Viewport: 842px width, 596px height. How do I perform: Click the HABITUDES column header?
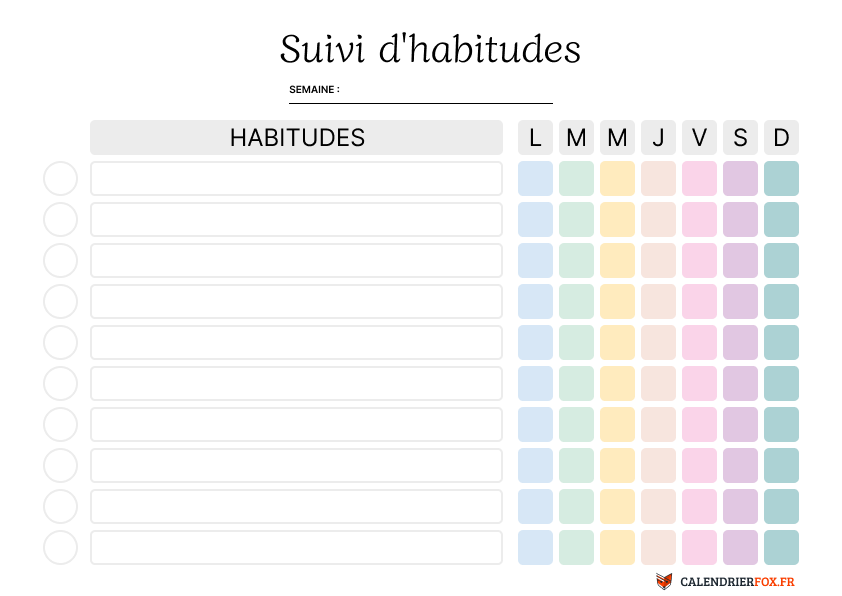296,138
